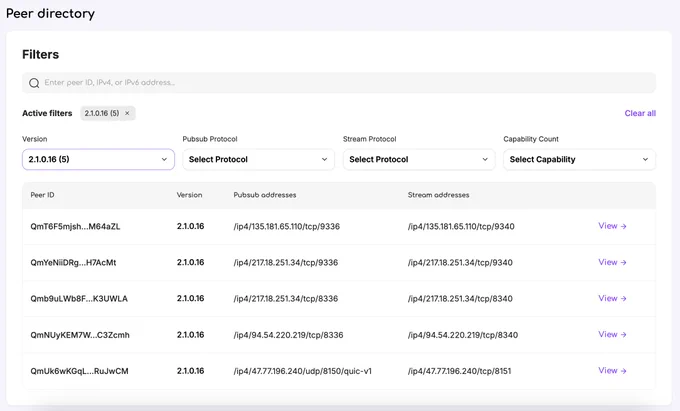The image size is (680, 411).
Task: View peer QmYeNiiDRg...H7AcMt details
Action: [612, 262]
